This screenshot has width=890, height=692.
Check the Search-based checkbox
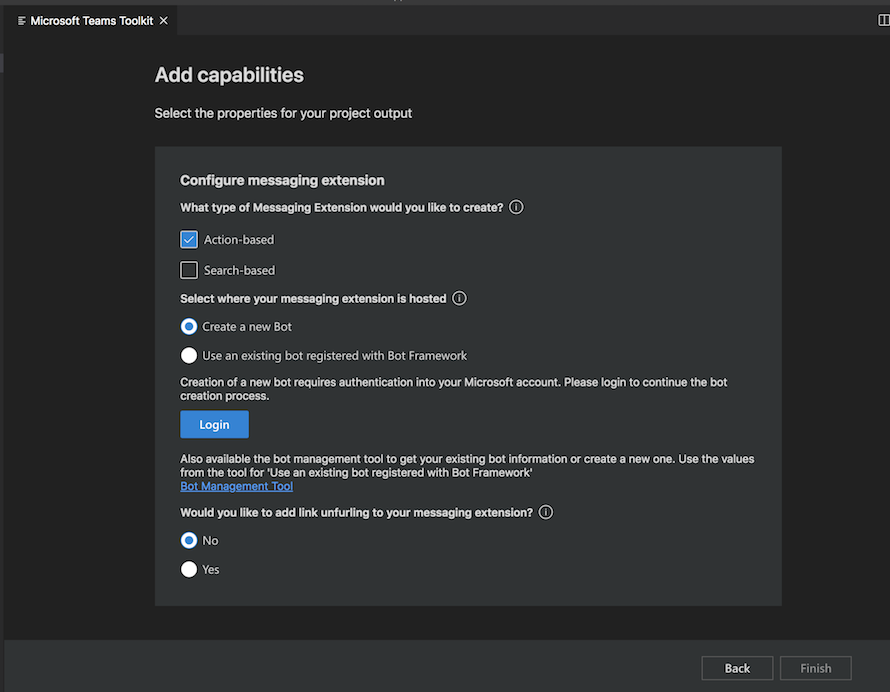[x=189, y=270]
